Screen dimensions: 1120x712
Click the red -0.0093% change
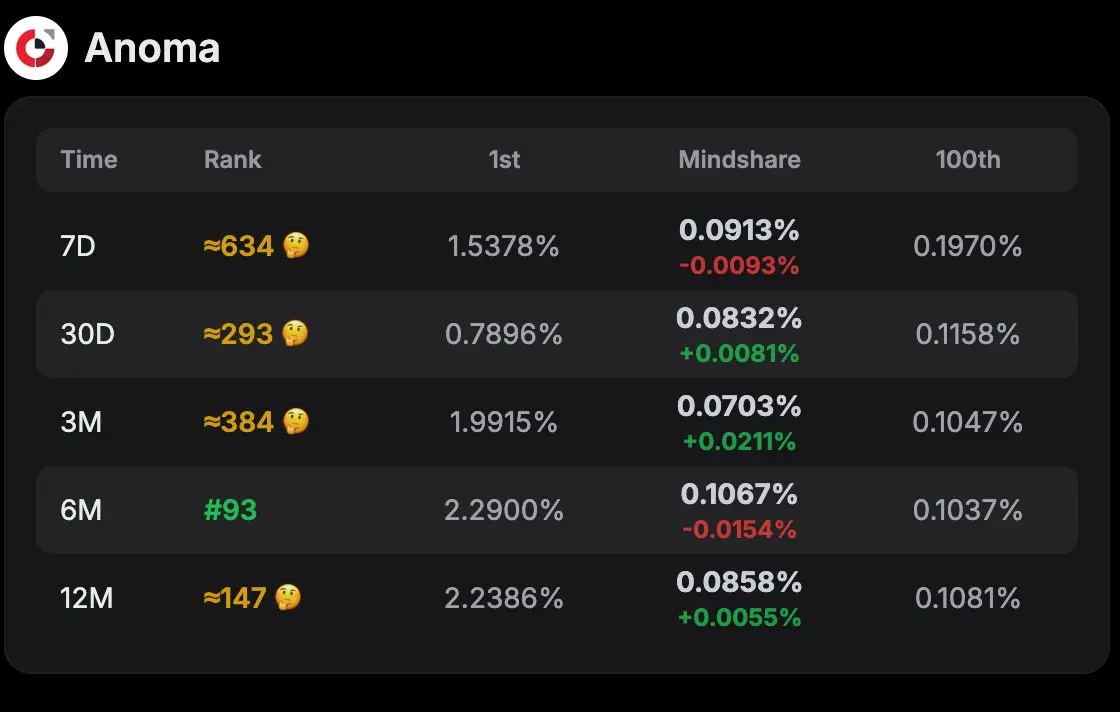coord(739,266)
